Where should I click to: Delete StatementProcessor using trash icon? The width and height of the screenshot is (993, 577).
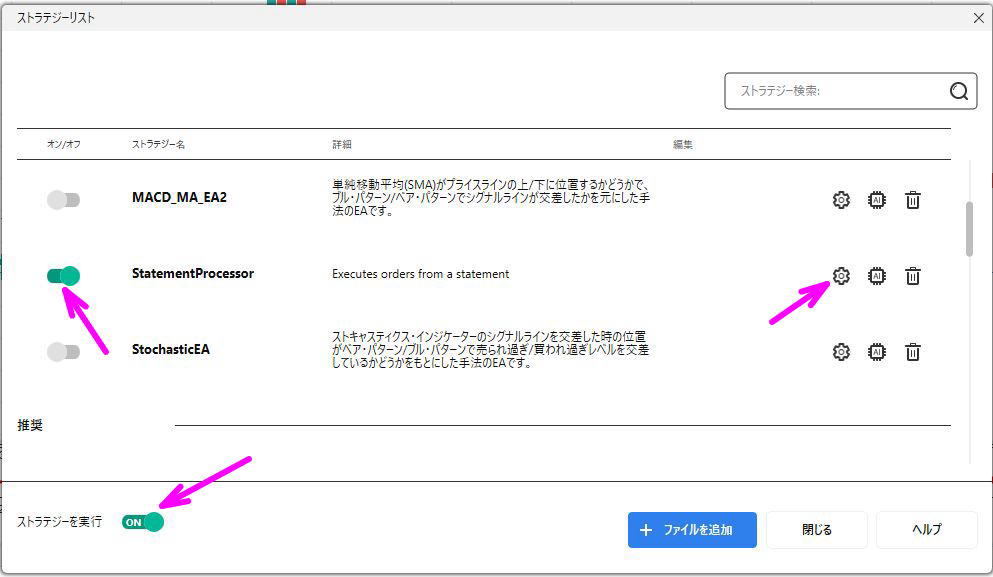(x=912, y=276)
